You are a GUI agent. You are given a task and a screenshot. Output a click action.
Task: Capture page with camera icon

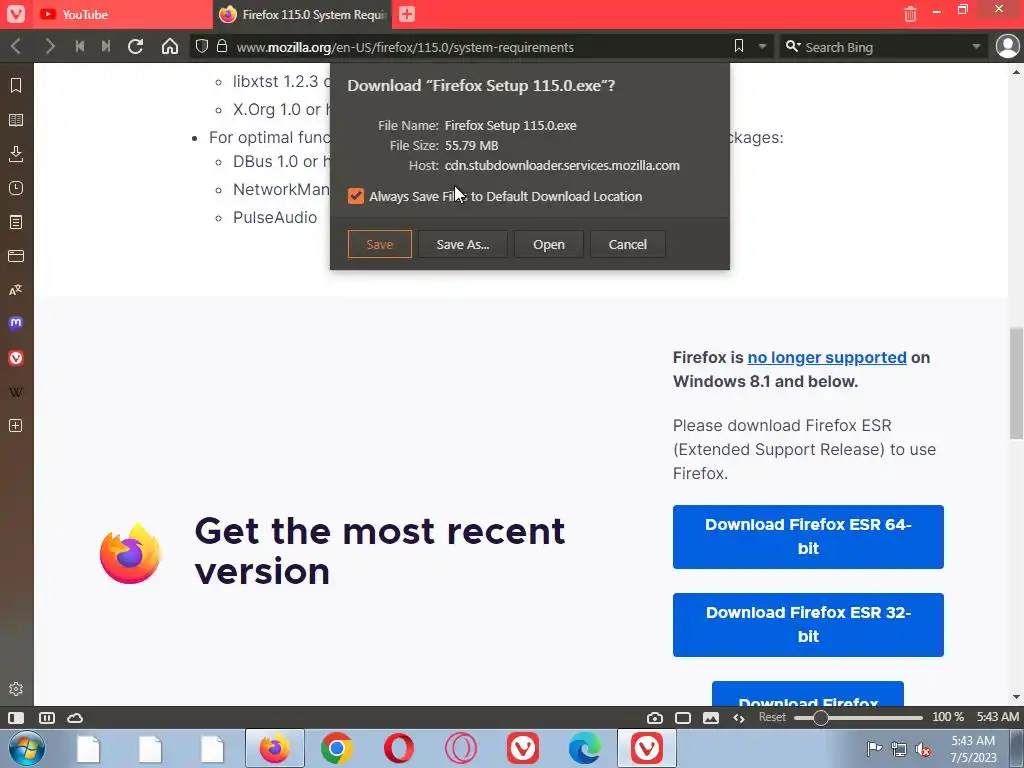(x=654, y=718)
